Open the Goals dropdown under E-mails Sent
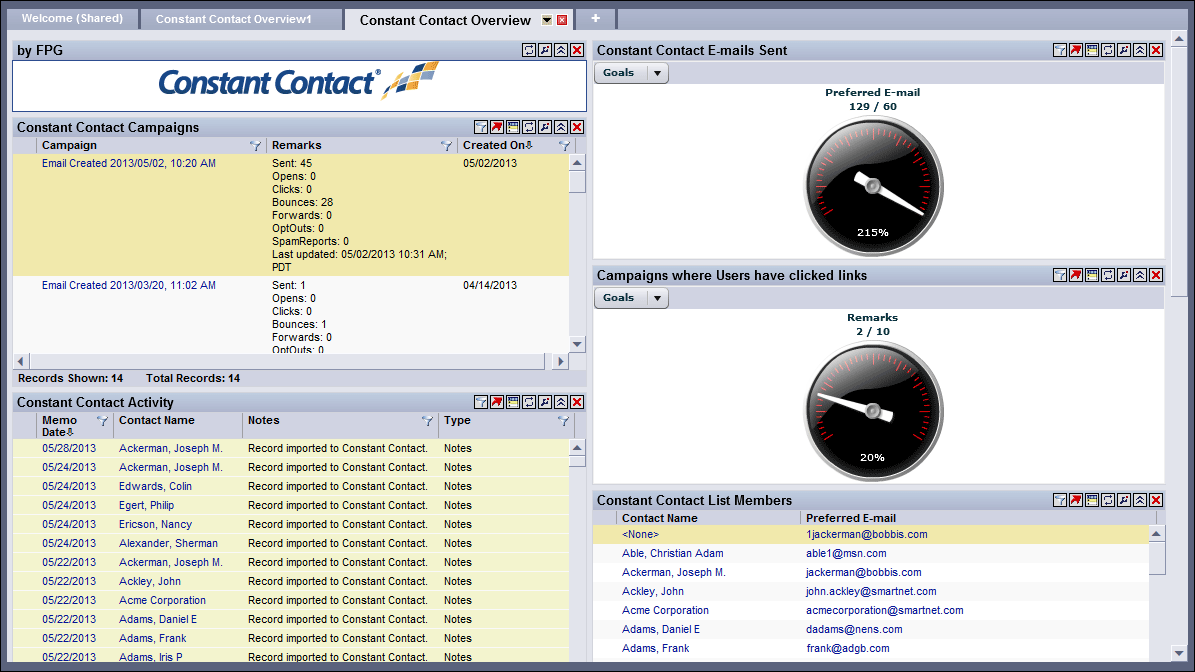This screenshot has width=1195, height=672. tap(631, 72)
